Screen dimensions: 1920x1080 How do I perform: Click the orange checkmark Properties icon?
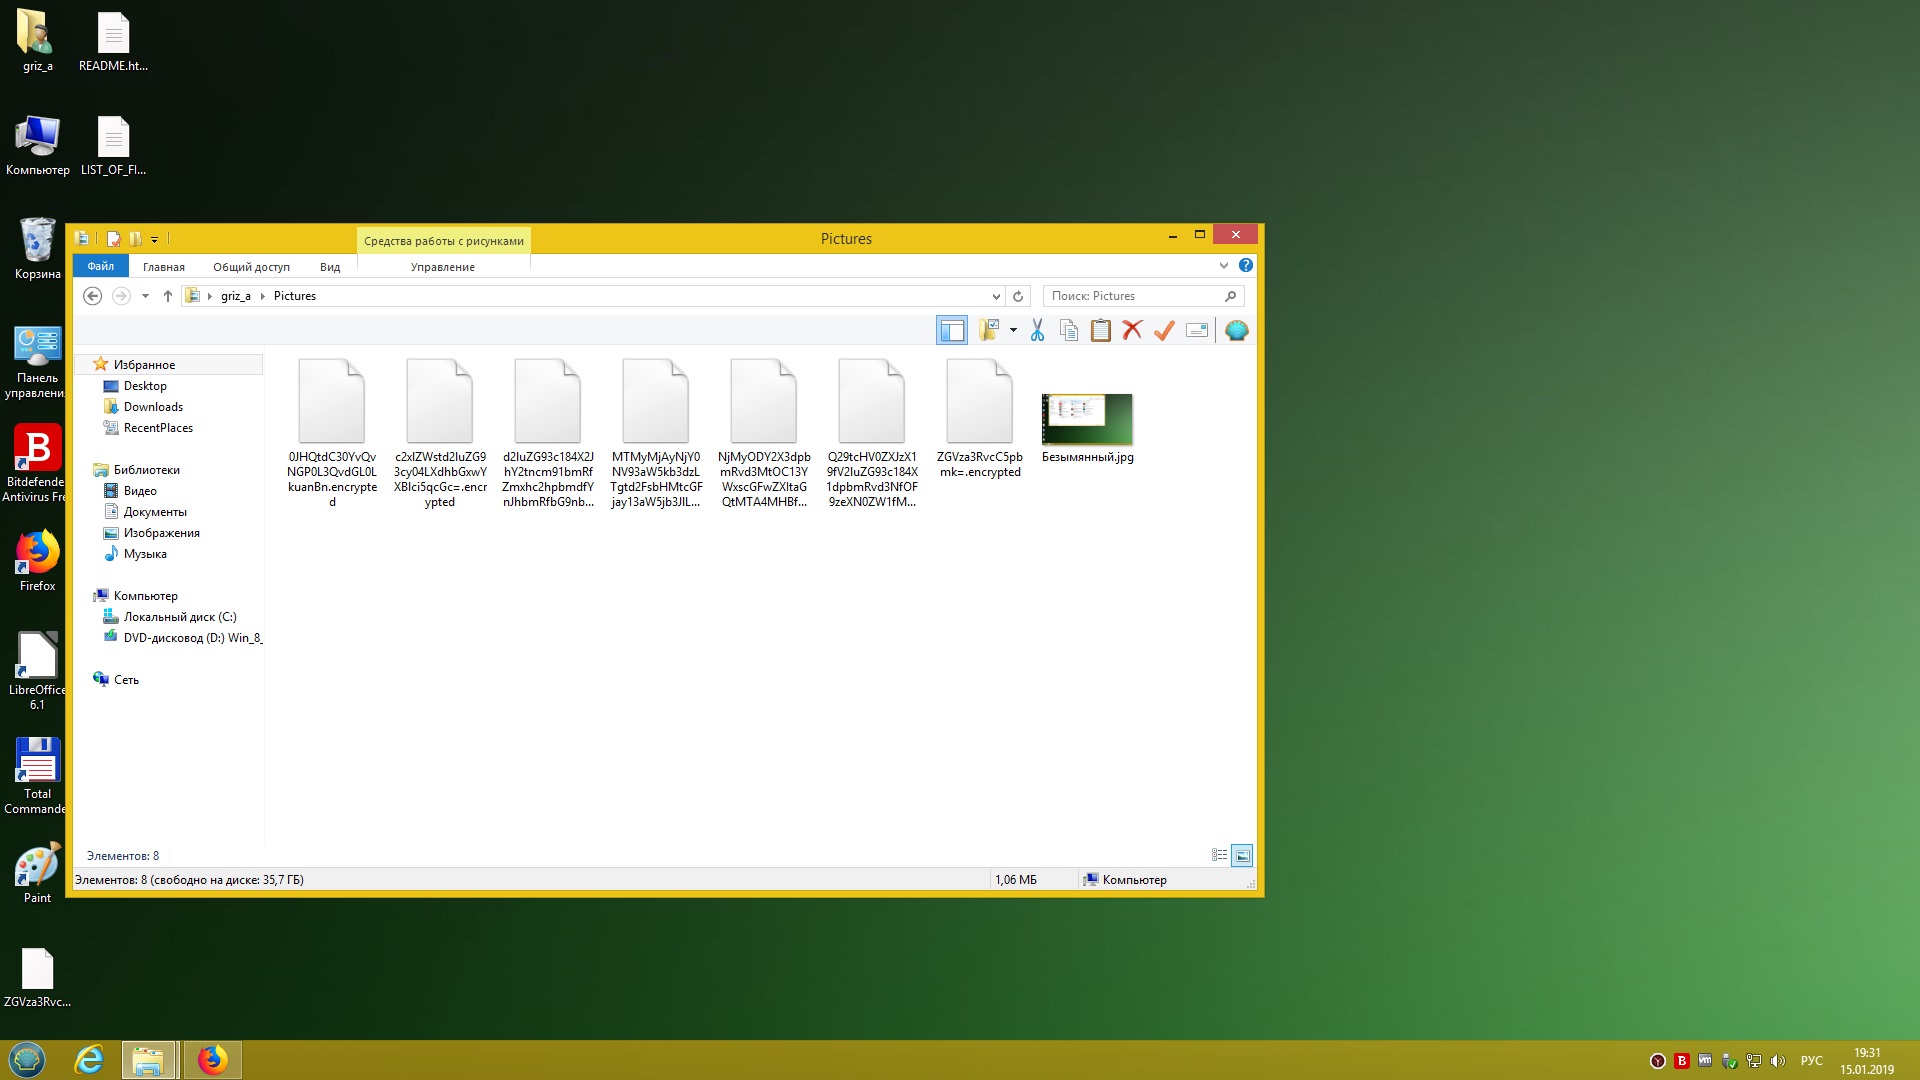coord(1164,330)
